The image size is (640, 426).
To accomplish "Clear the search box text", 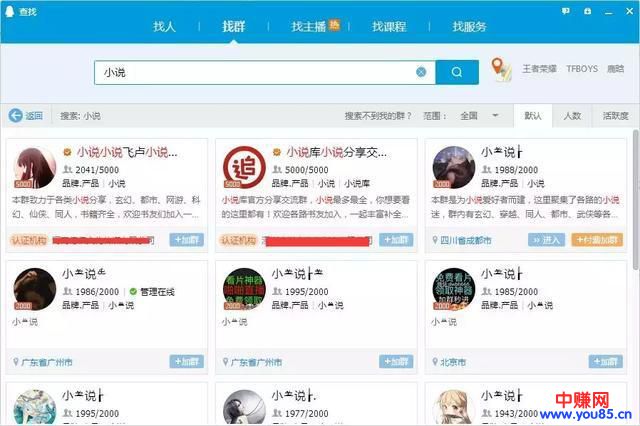I will 421,72.
